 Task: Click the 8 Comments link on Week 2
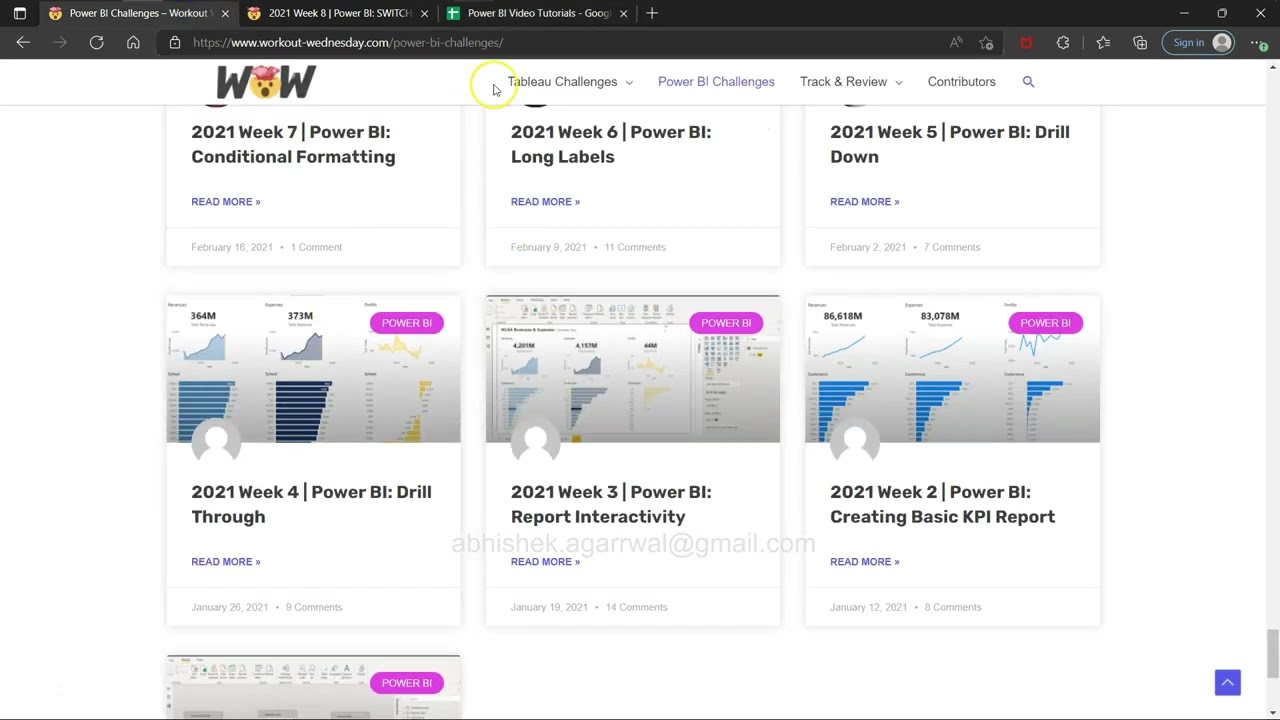click(x=953, y=607)
